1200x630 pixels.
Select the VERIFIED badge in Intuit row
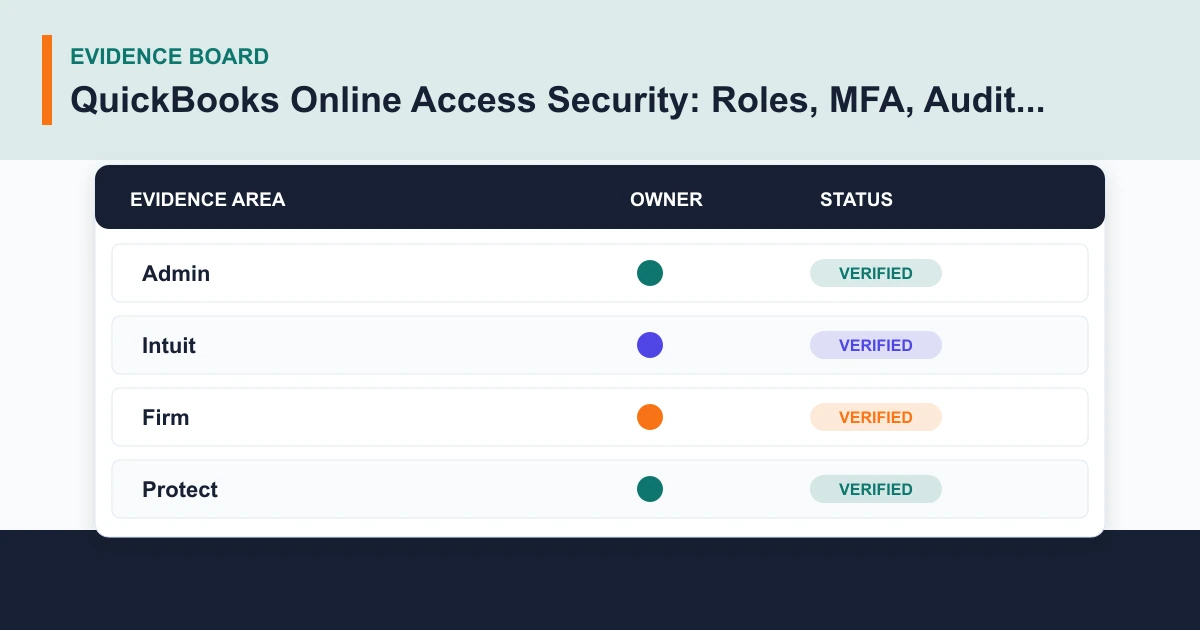coord(876,345)
